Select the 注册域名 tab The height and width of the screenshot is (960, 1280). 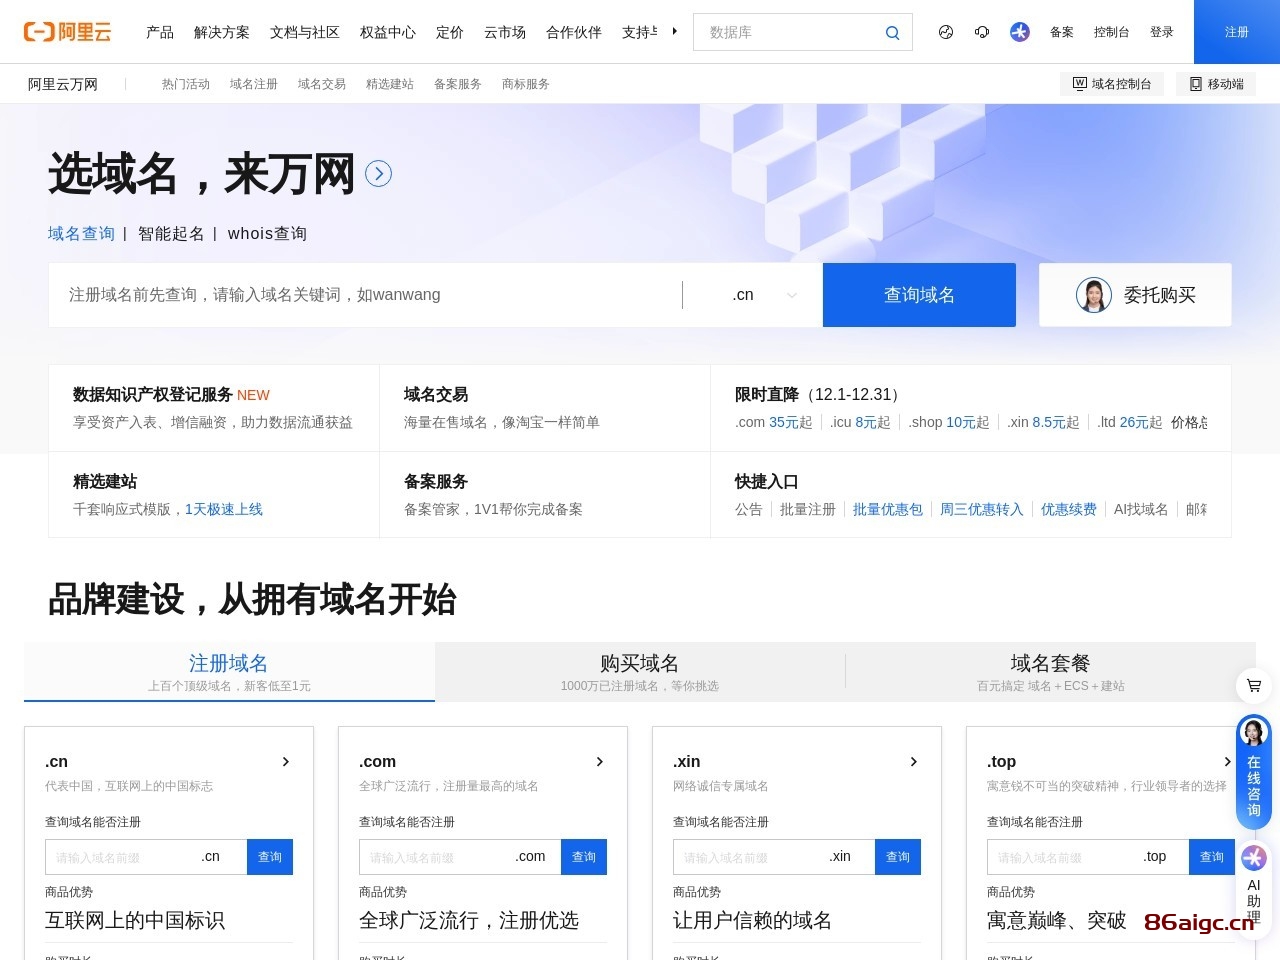pos(229,672)
